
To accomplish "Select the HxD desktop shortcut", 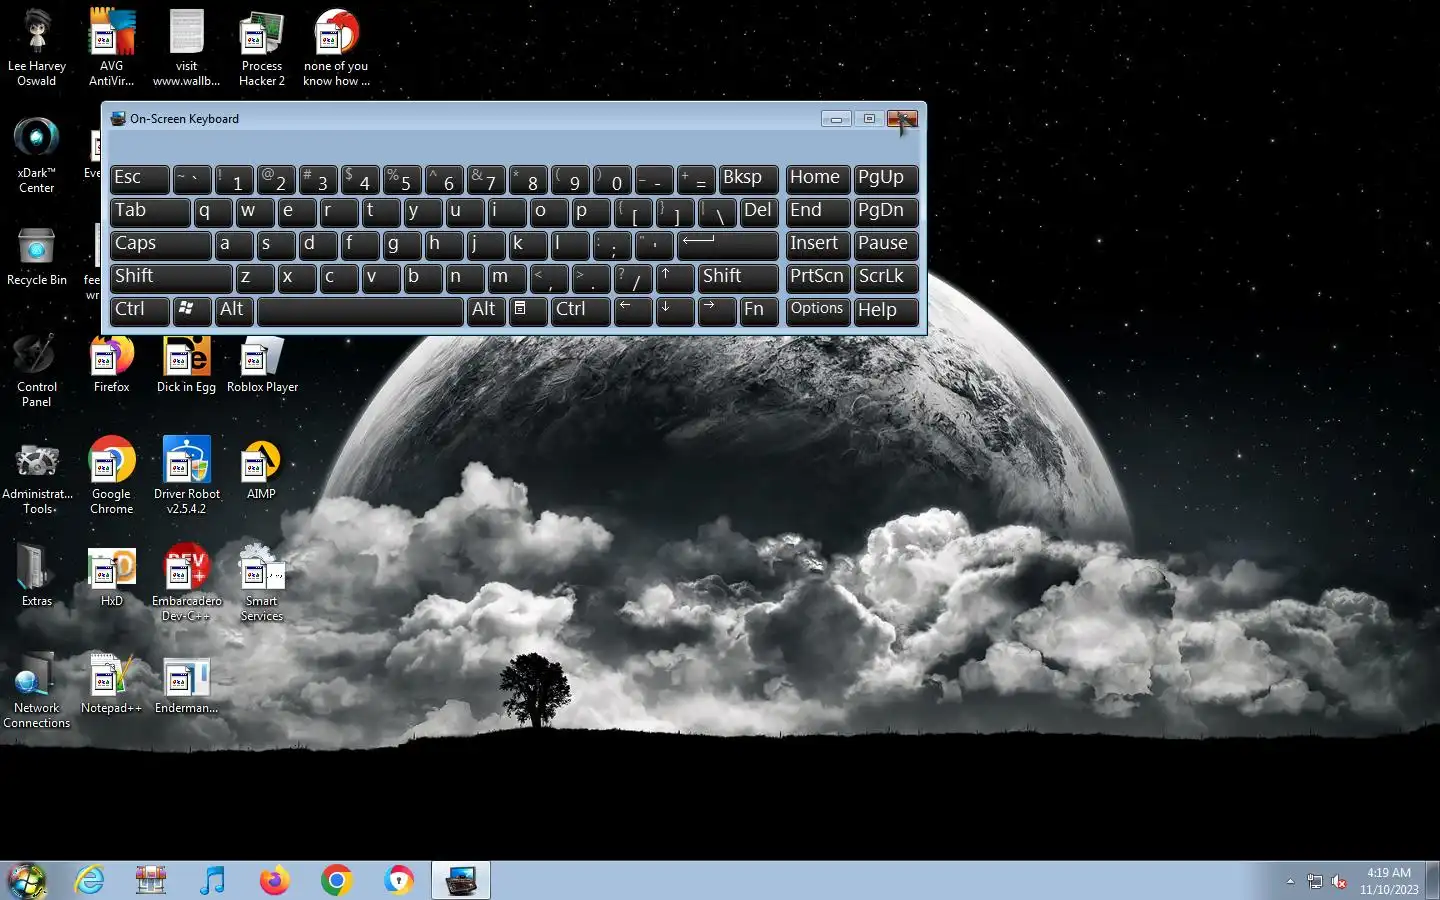I will (112, 577).
